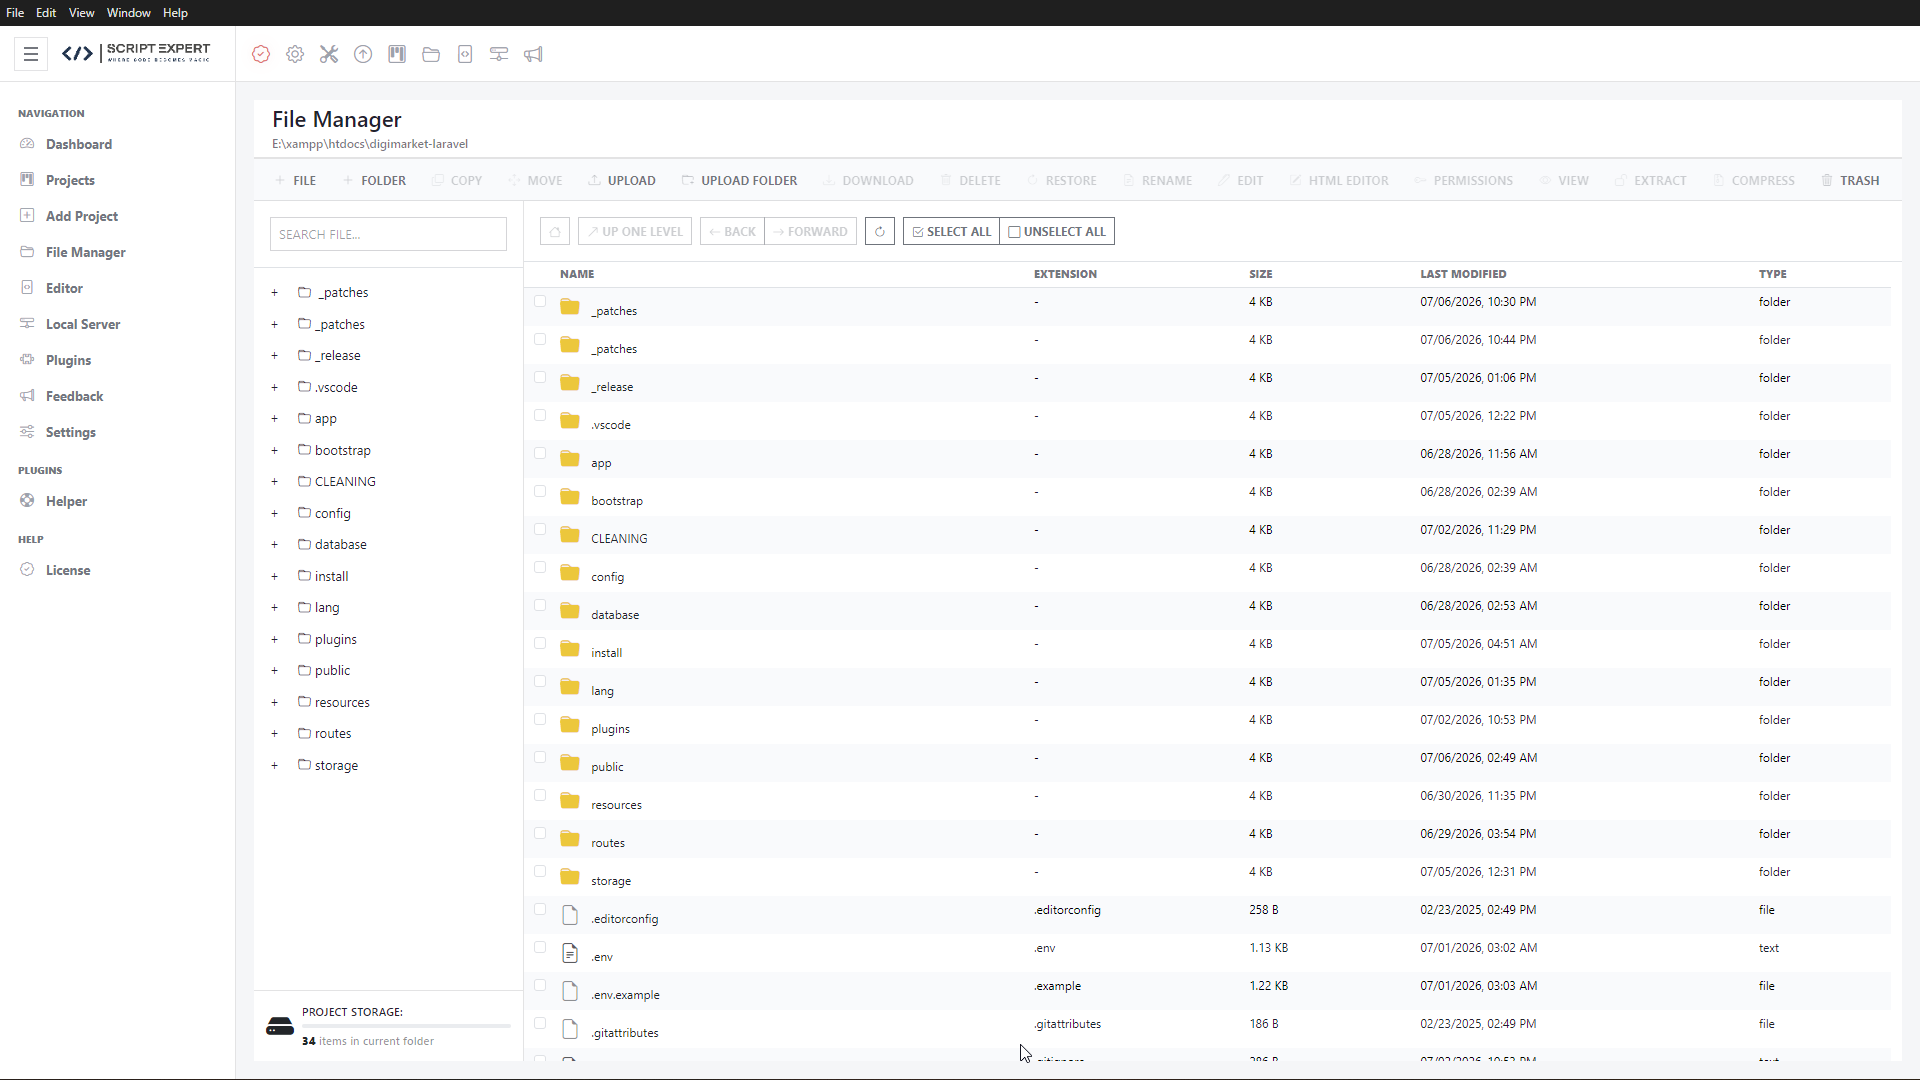This screenshot has height=1080, width=1920.
Task: Click the folder icon of the CLEANING row
Action: tap(570, 534)
